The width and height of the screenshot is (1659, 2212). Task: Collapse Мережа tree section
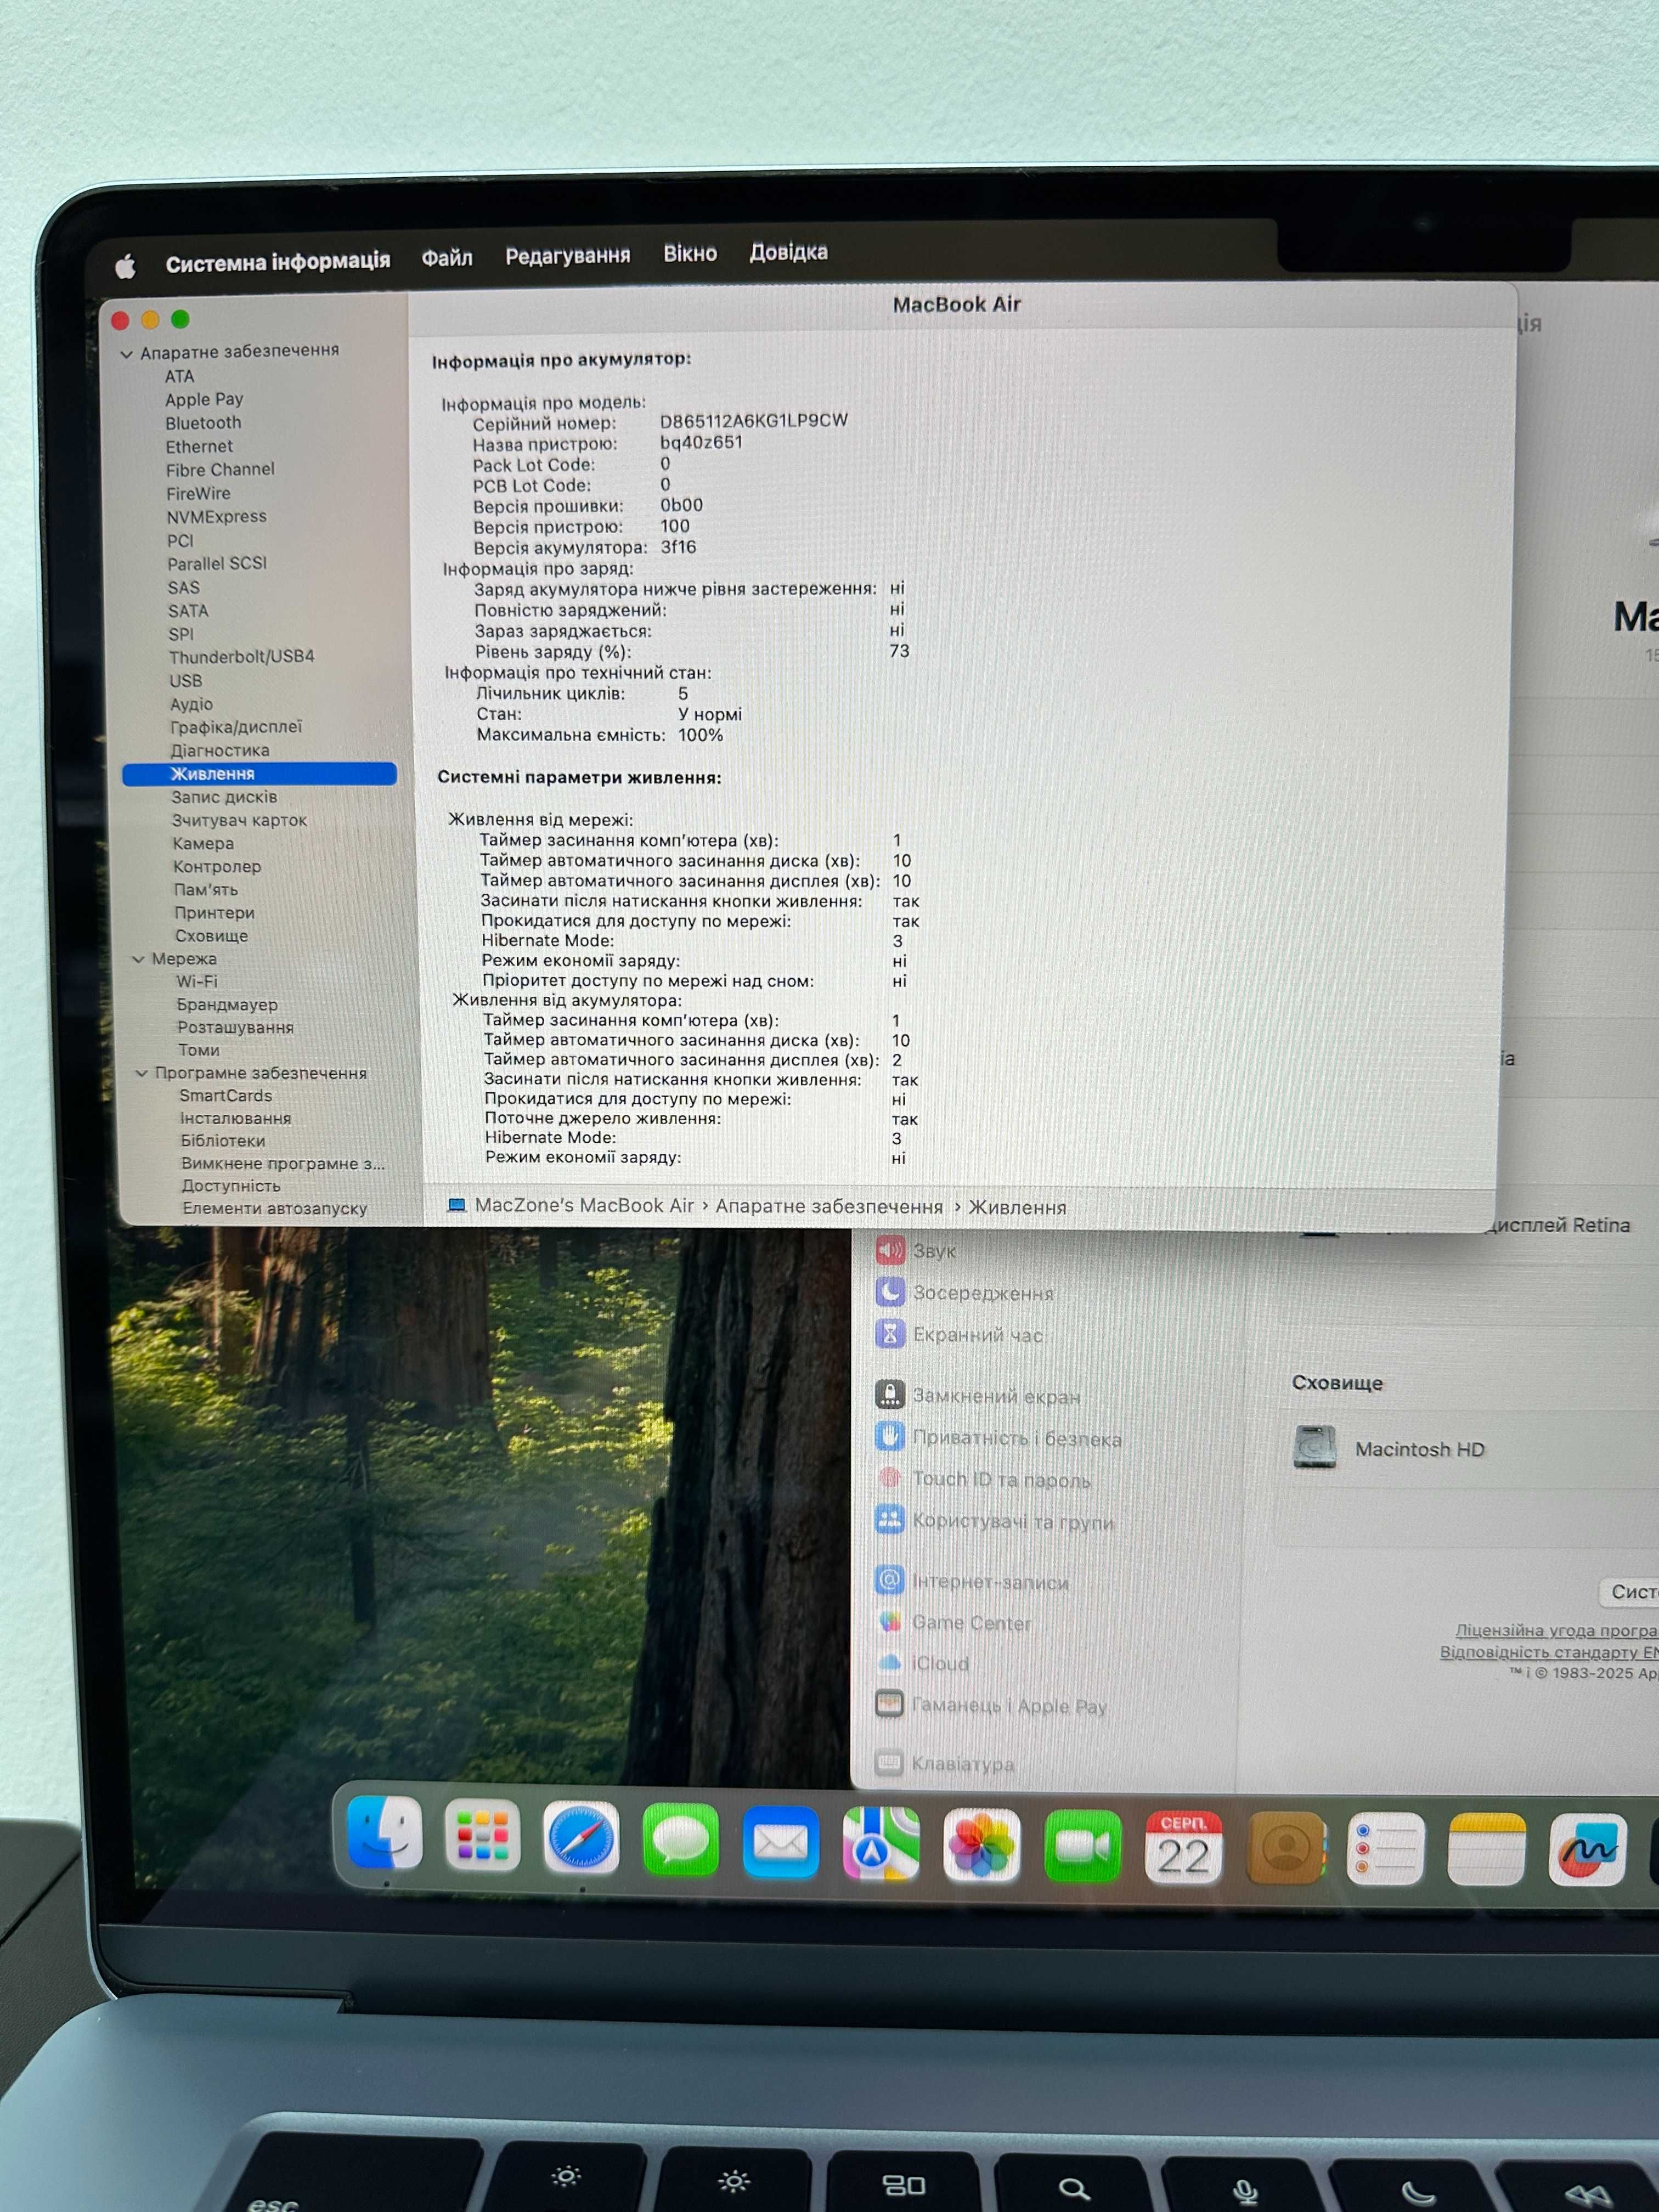(138, 959)
